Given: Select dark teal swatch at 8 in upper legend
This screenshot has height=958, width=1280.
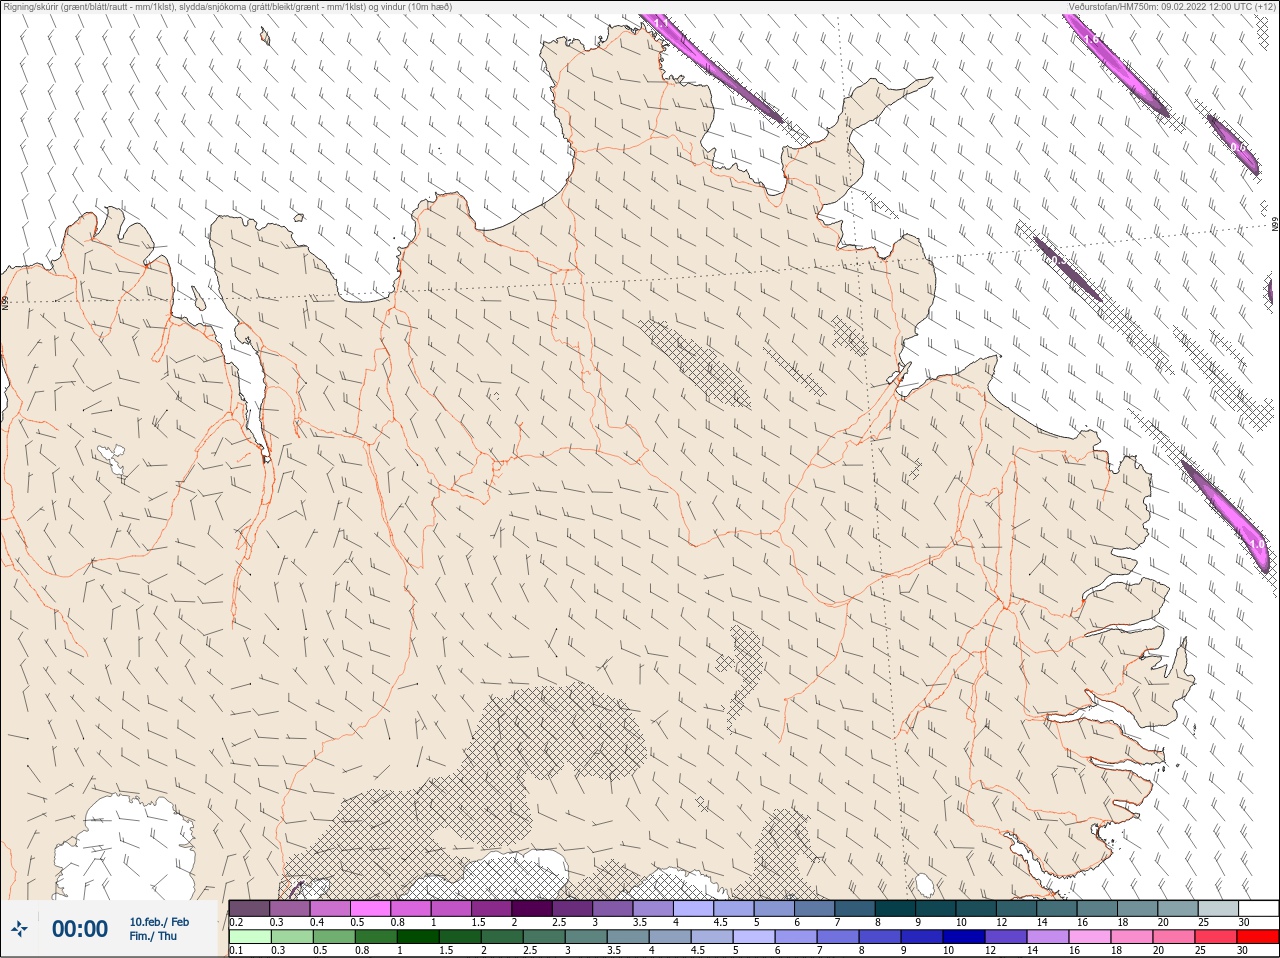Looking at the screenshot, I should coord(896,908).
